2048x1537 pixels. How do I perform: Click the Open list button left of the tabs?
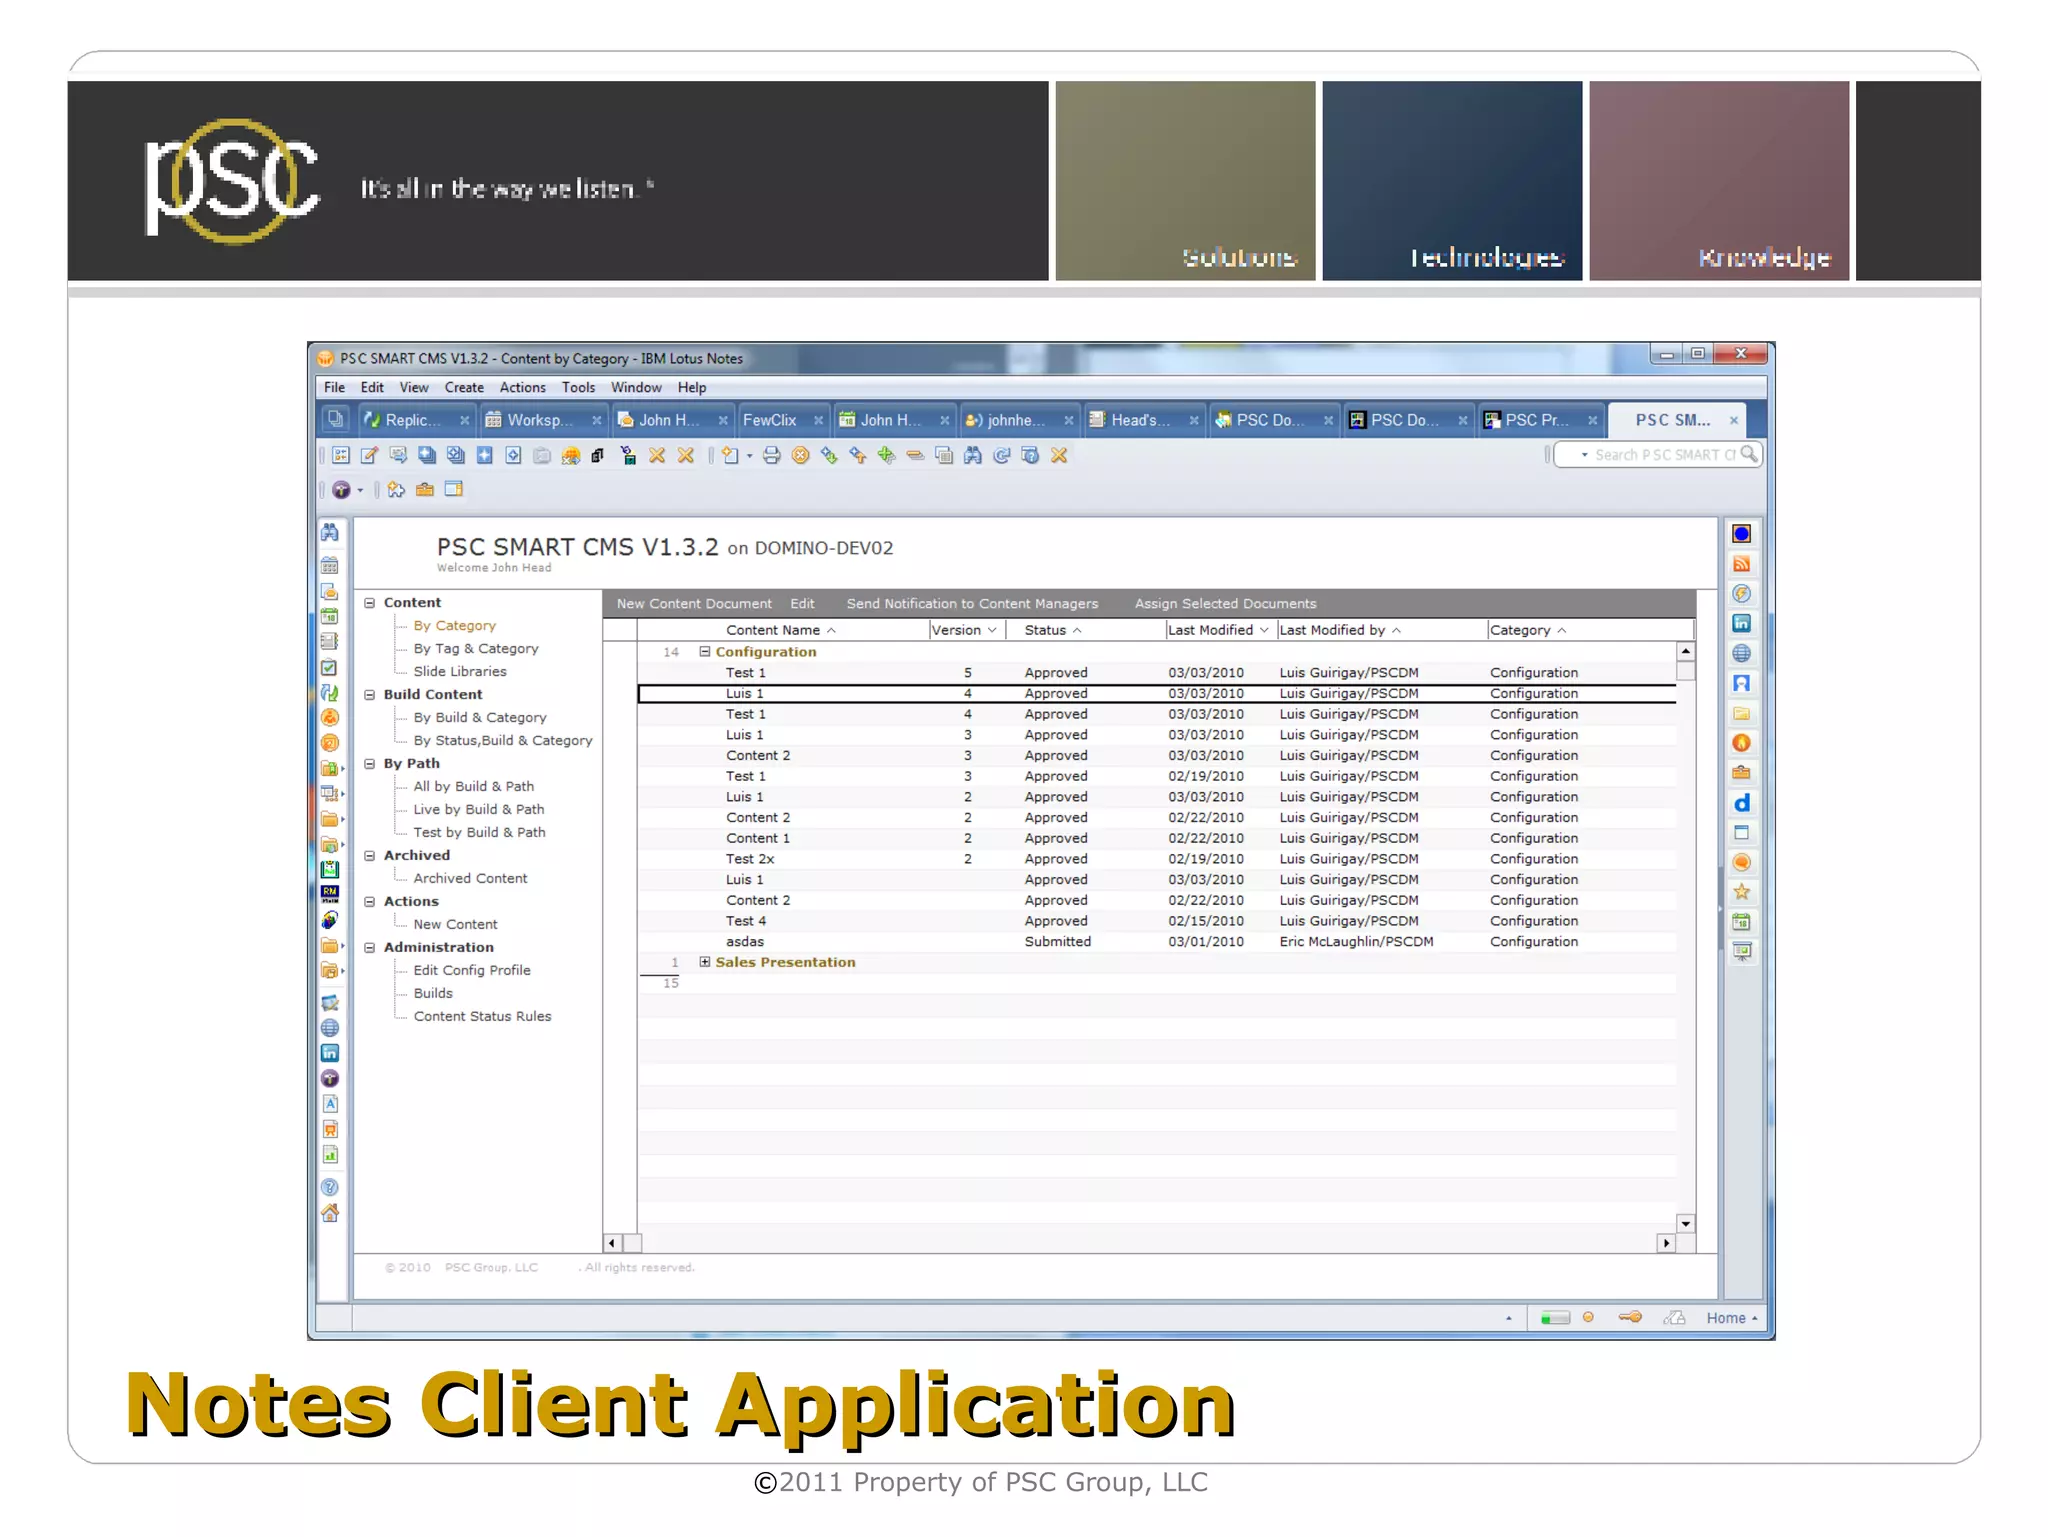click(335, 420)
